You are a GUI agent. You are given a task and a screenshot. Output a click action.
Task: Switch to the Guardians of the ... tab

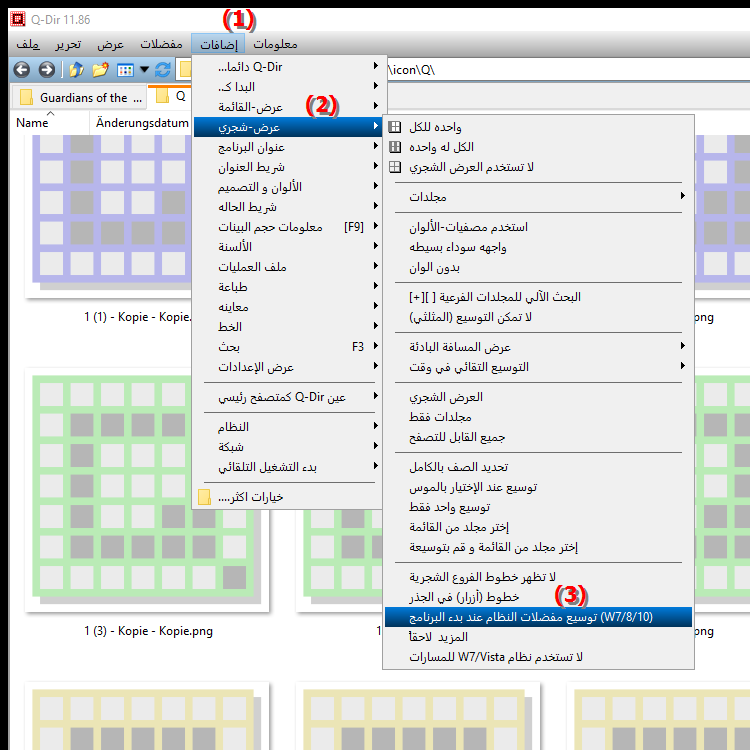[x=79, y=97]
